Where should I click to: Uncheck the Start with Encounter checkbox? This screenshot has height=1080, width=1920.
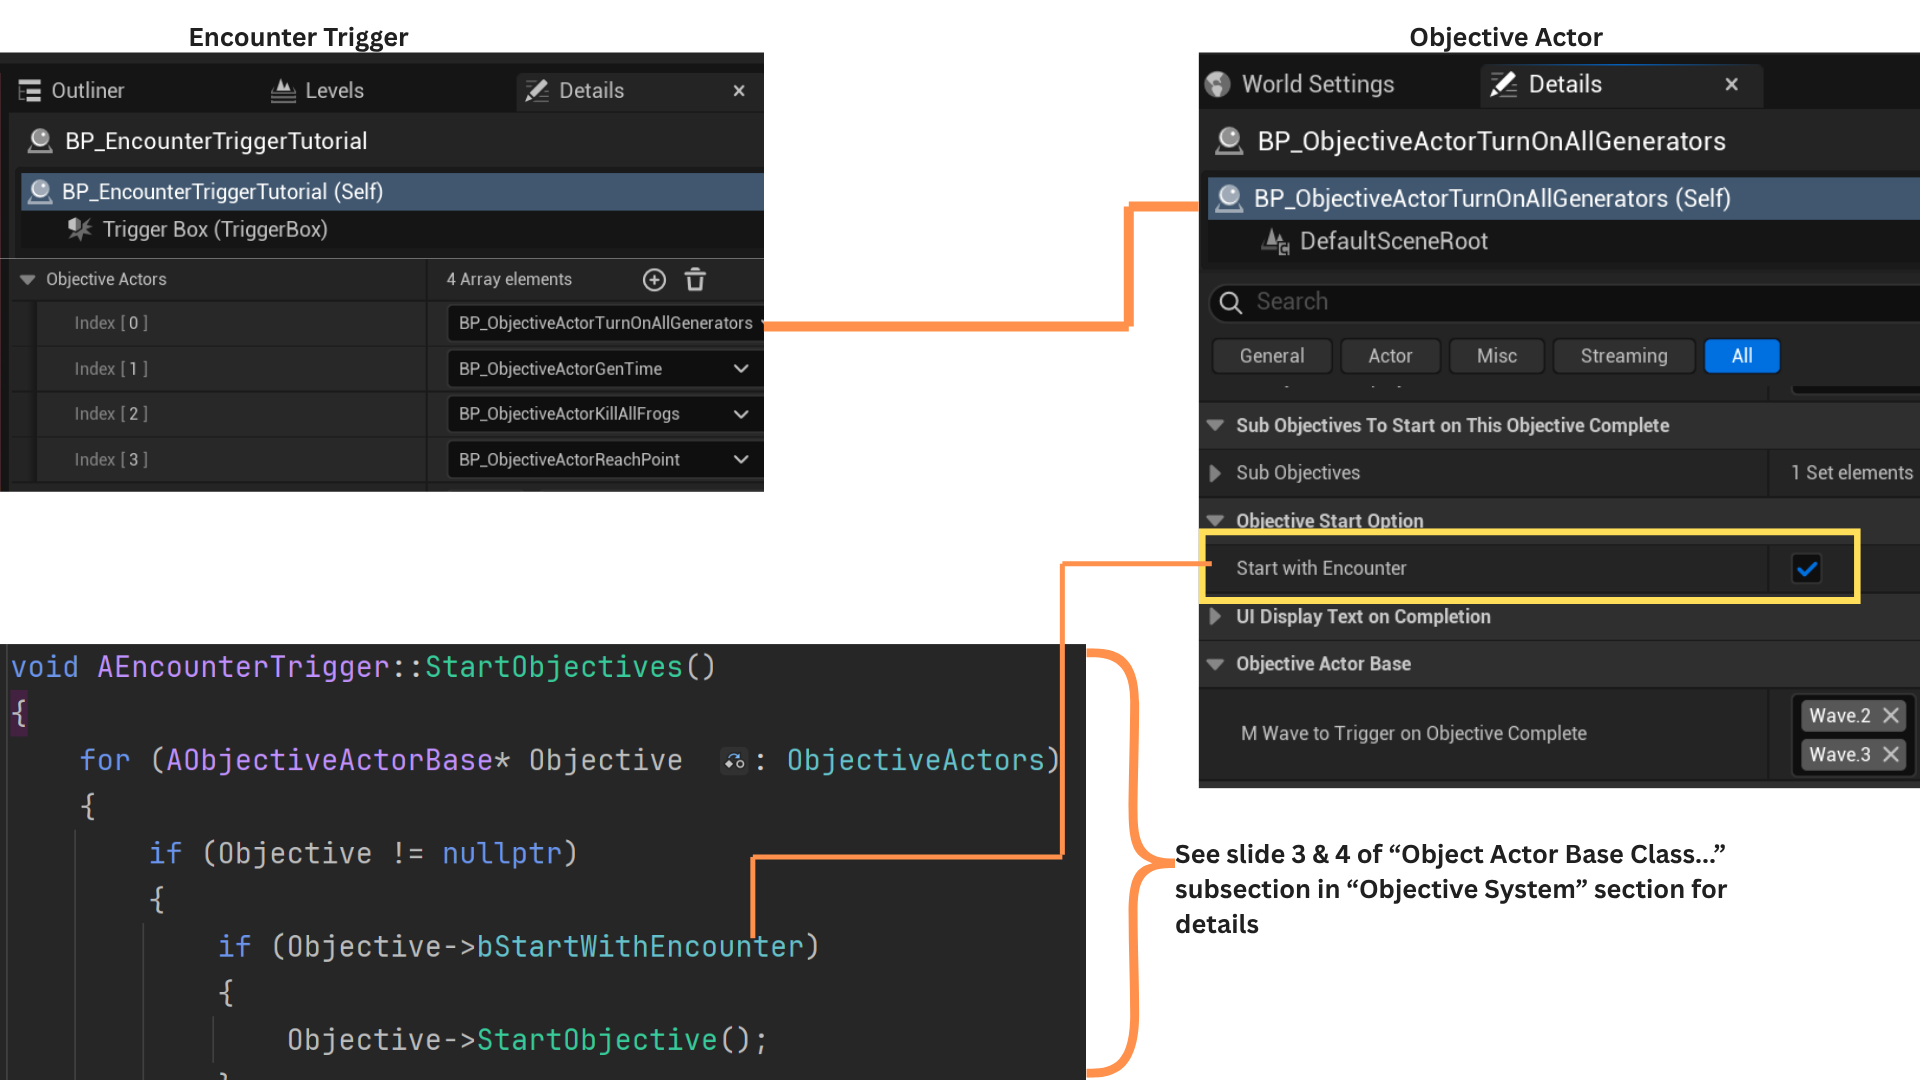coord(1806,569)
